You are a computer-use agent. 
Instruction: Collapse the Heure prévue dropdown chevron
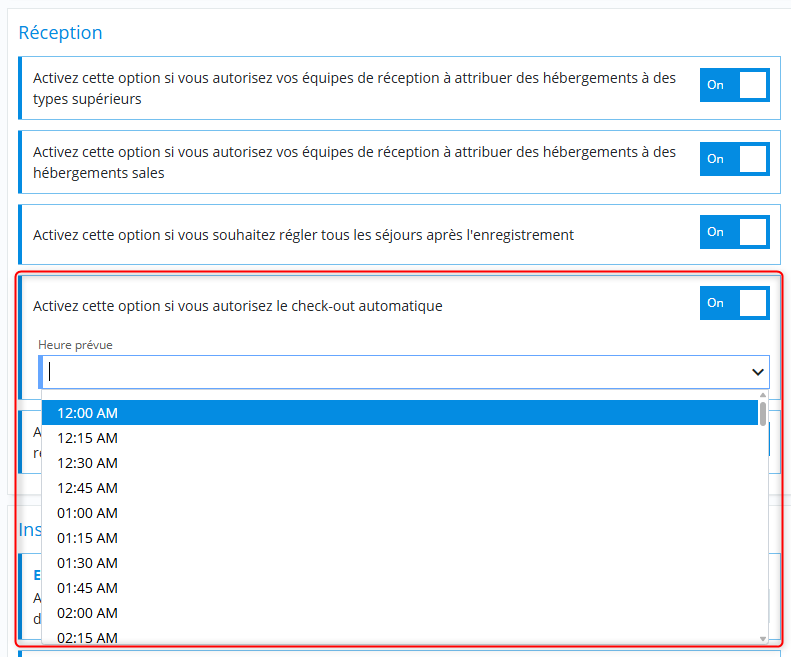[x=757, y=372]
